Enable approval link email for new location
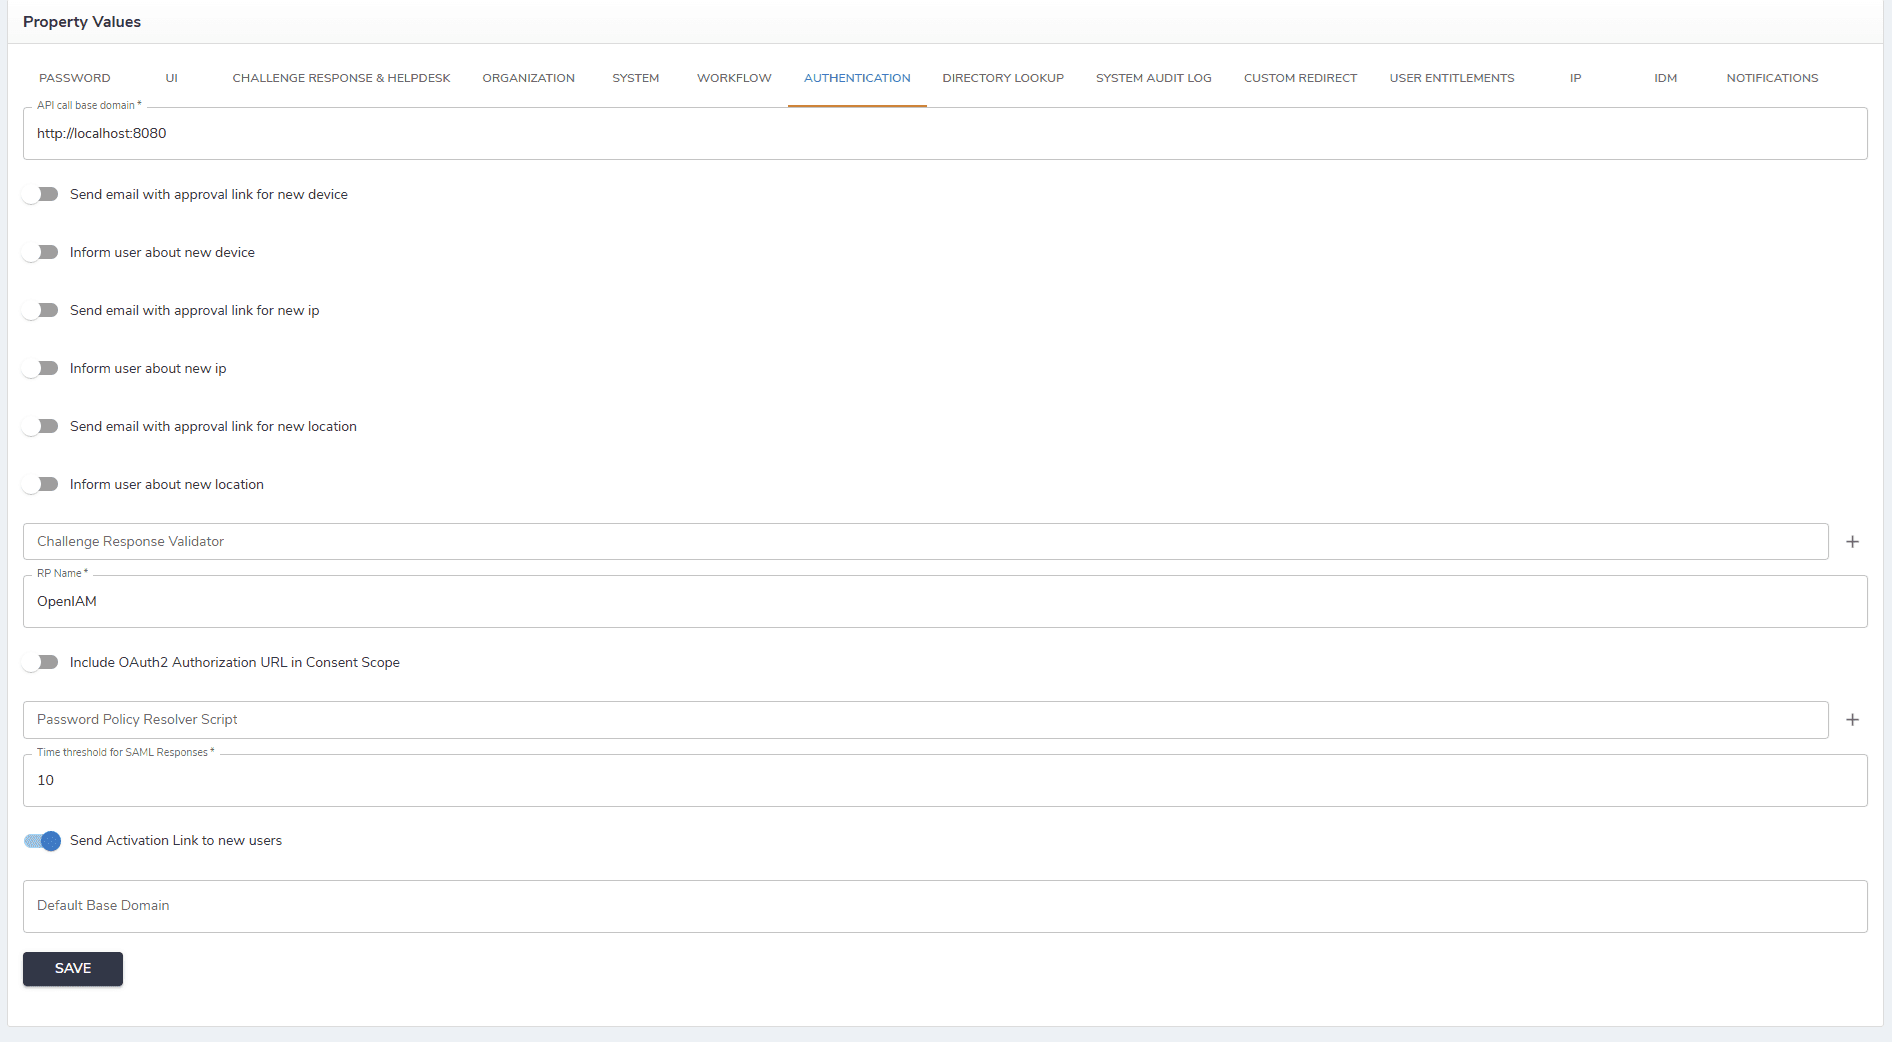This screenshot has width=1893, height=1042. coord(41,427)
